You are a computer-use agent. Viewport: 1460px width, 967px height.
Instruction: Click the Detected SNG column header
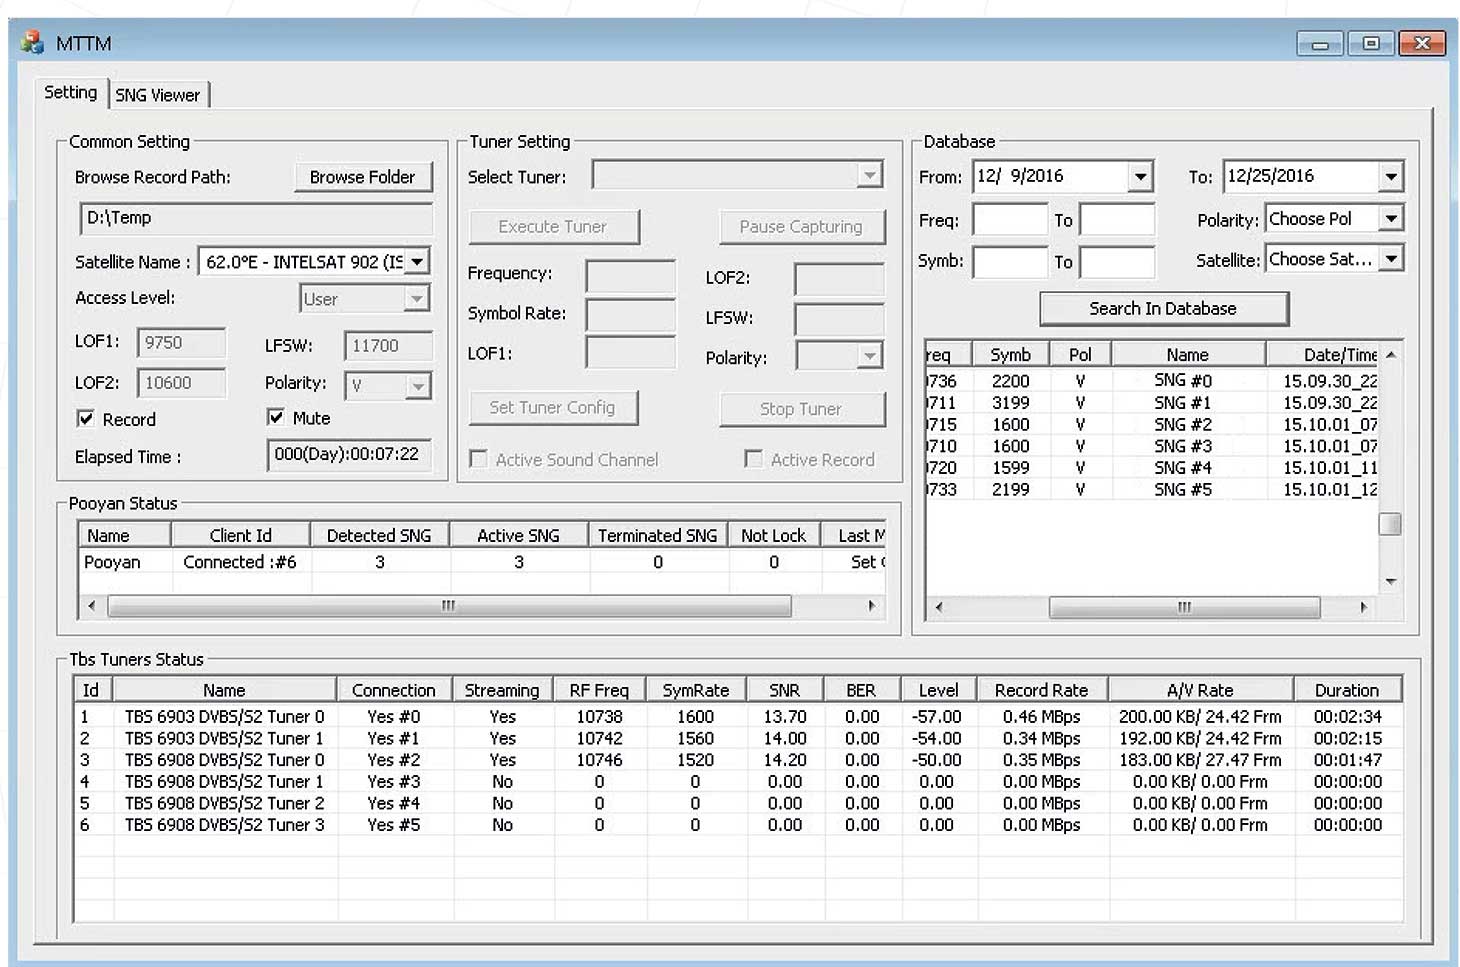(x=379, y=536)
